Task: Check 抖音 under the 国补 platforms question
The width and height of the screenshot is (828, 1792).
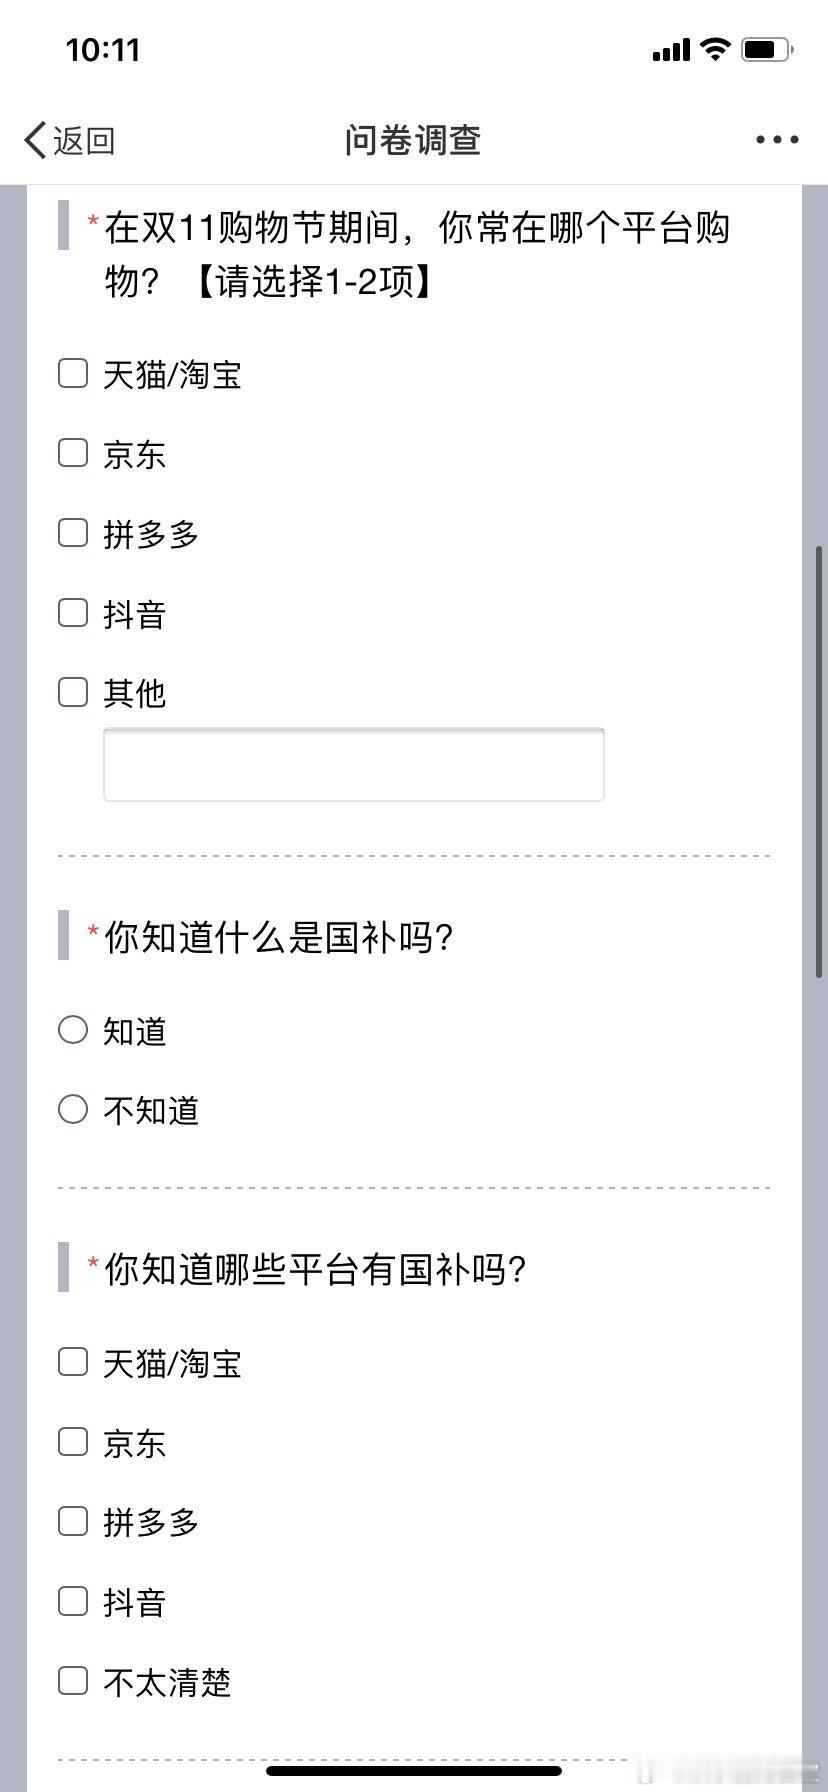Action: 73,1600
